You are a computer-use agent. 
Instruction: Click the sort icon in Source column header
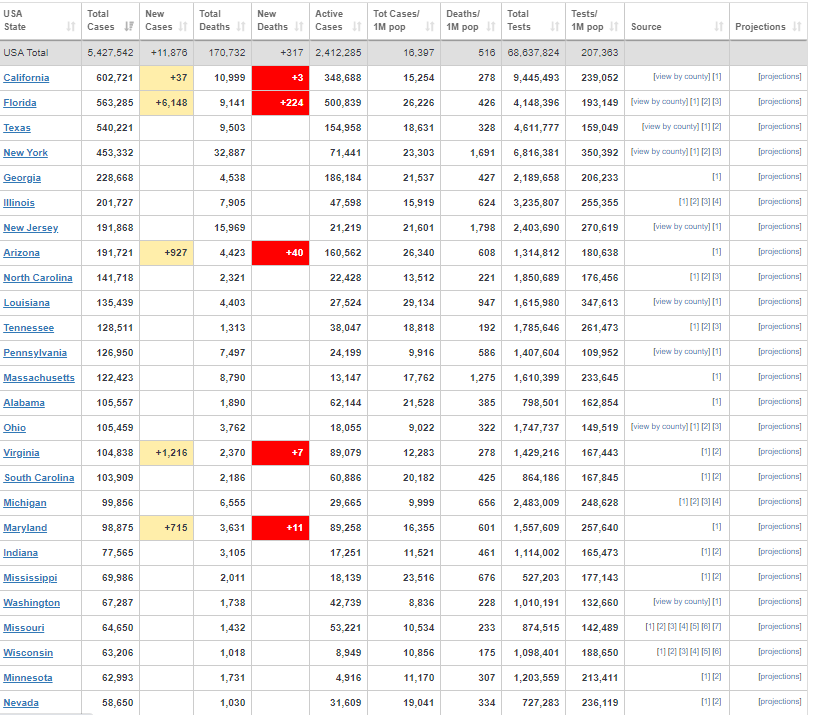718,27
